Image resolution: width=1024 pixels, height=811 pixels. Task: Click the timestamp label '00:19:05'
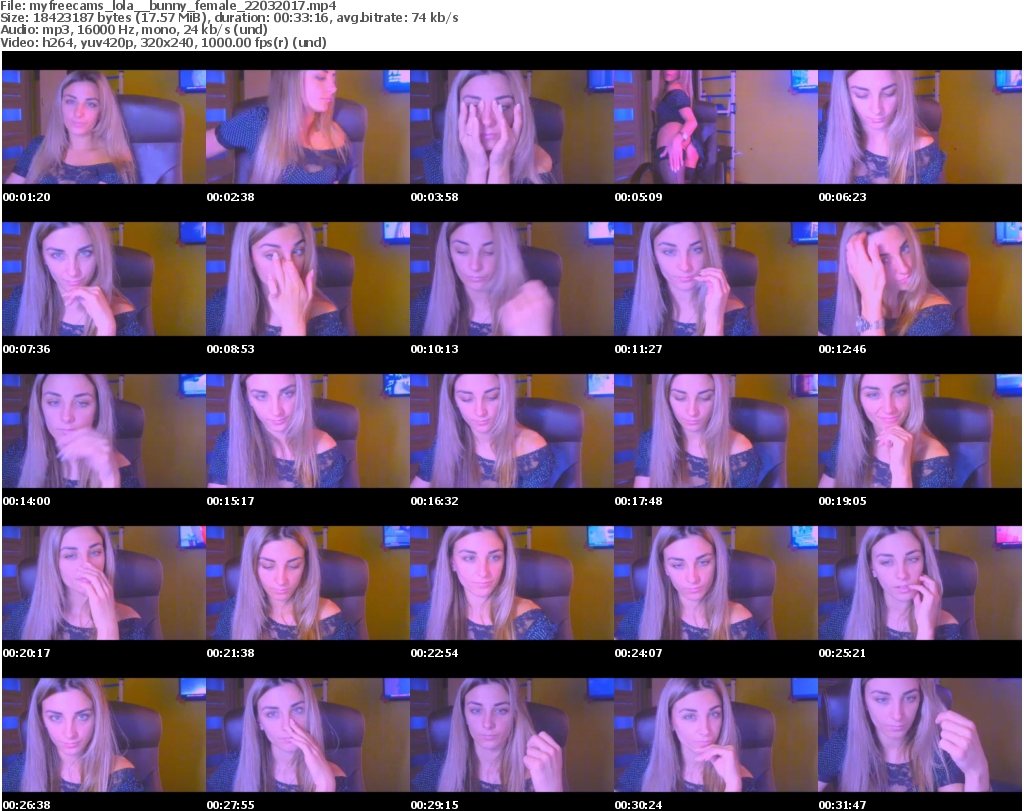[842, 501]
